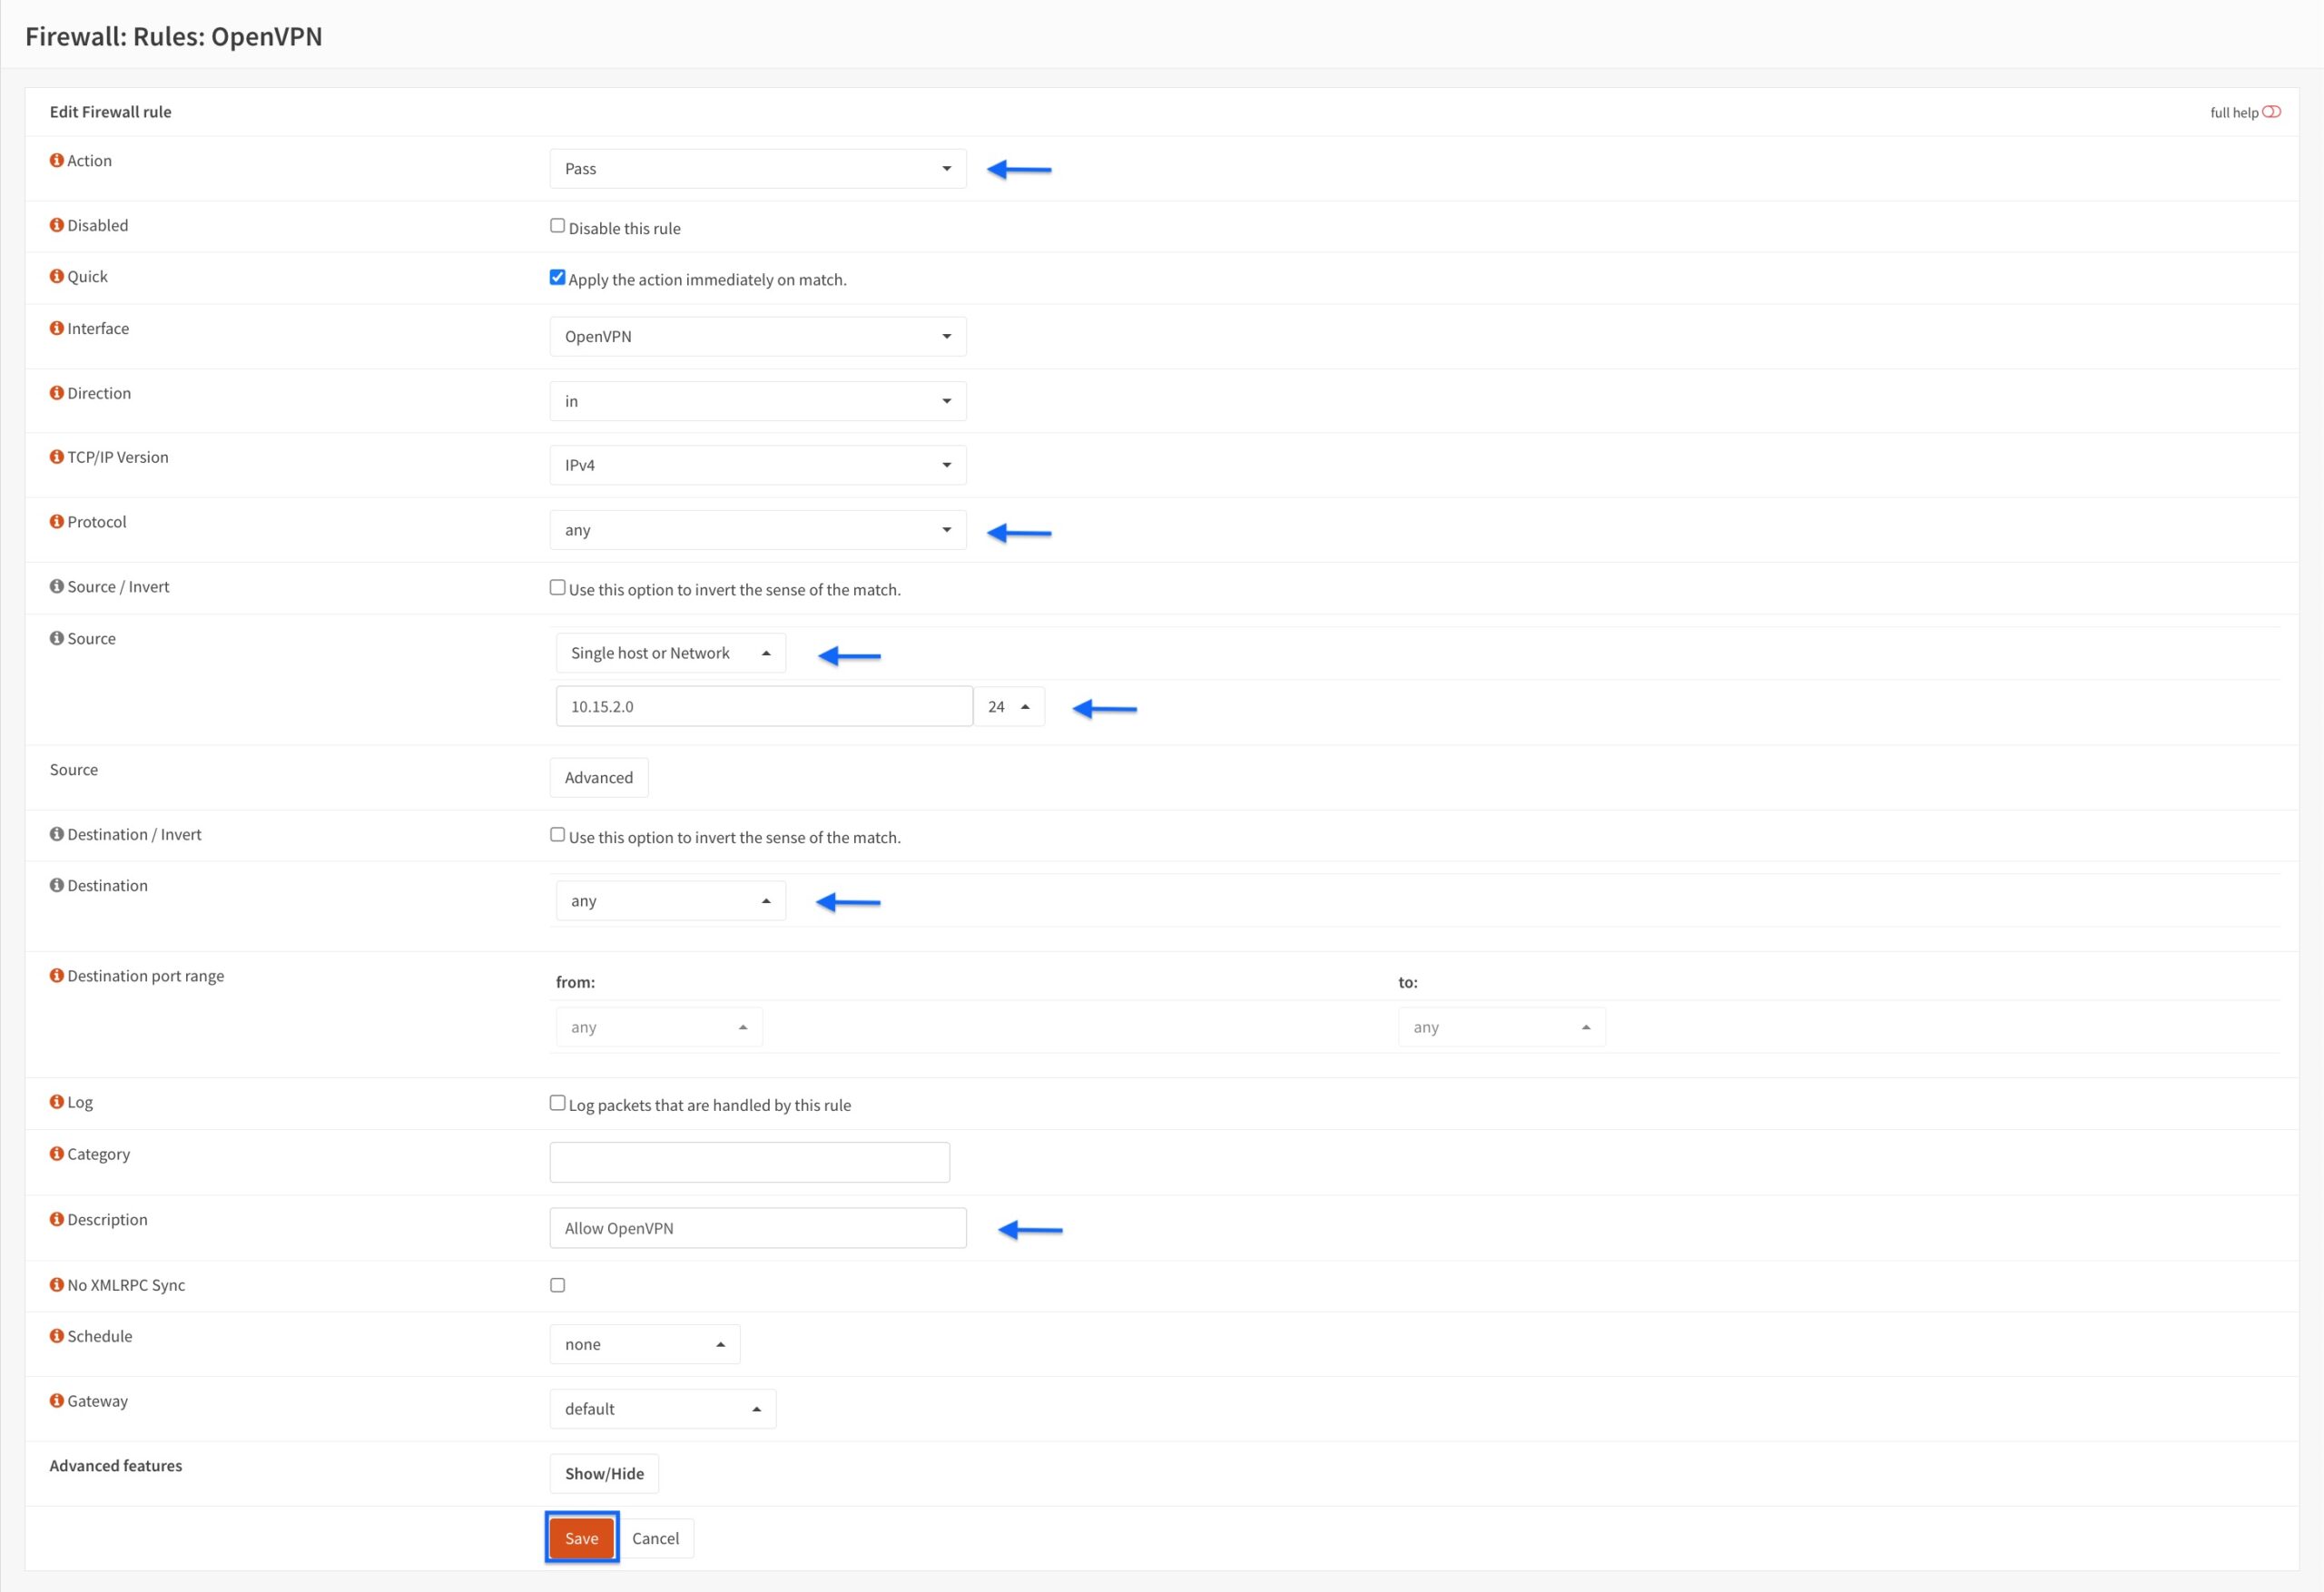Click the info icon beside Protocol
The image size is (2324, 1592).
click(x=56, y=522)
